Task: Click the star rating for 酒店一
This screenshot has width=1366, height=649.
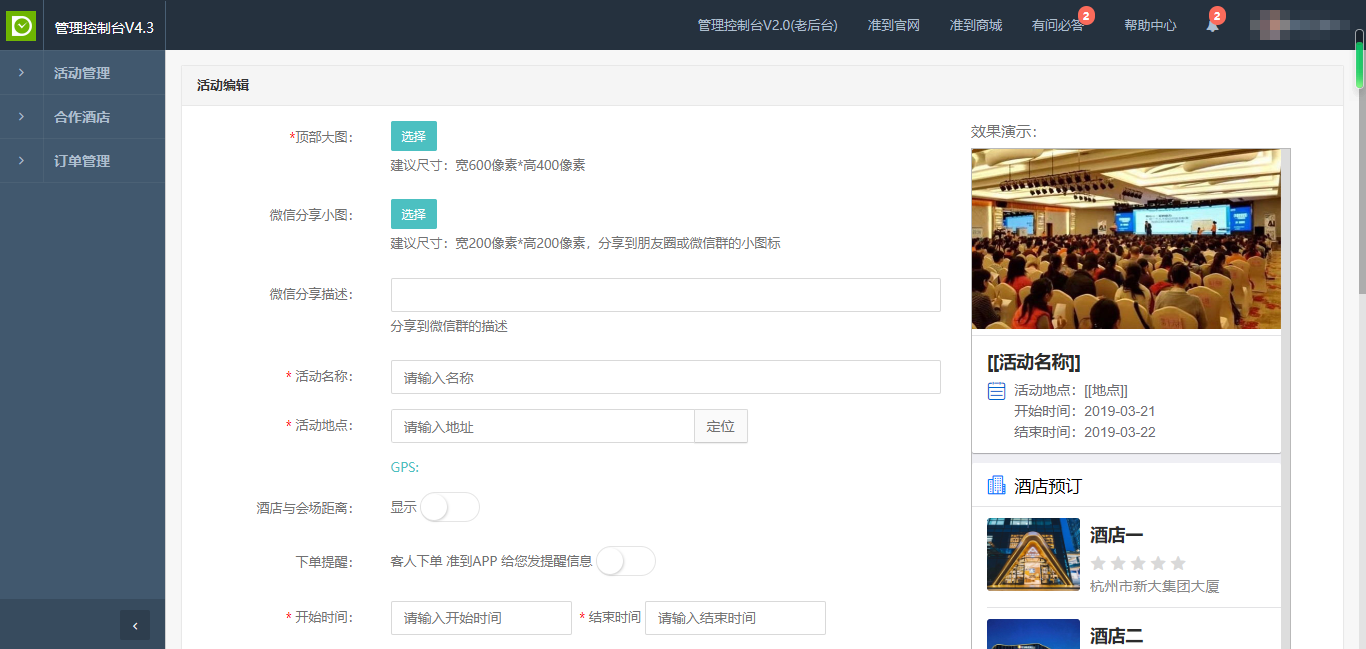Action: [1138, 563]
